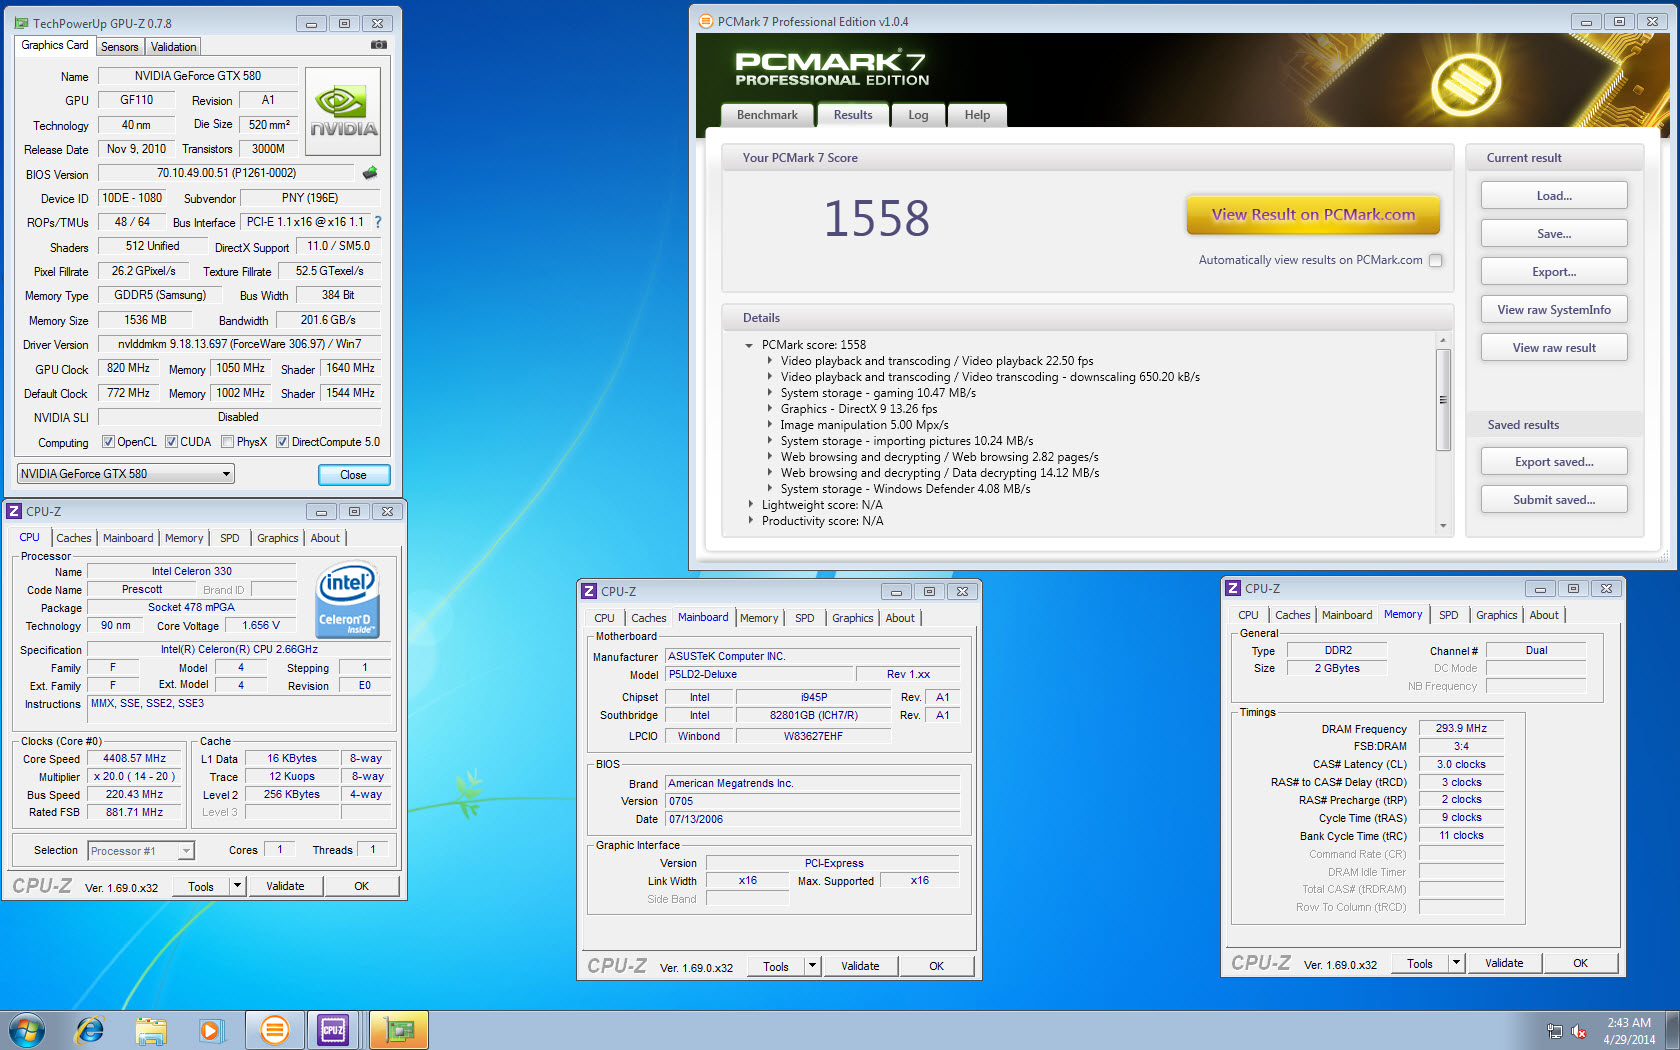Open Tools dropdown arrow in CPU-Z Memory window
The width and height of the screenshot is (1680, 1050).
(1456, 963)
